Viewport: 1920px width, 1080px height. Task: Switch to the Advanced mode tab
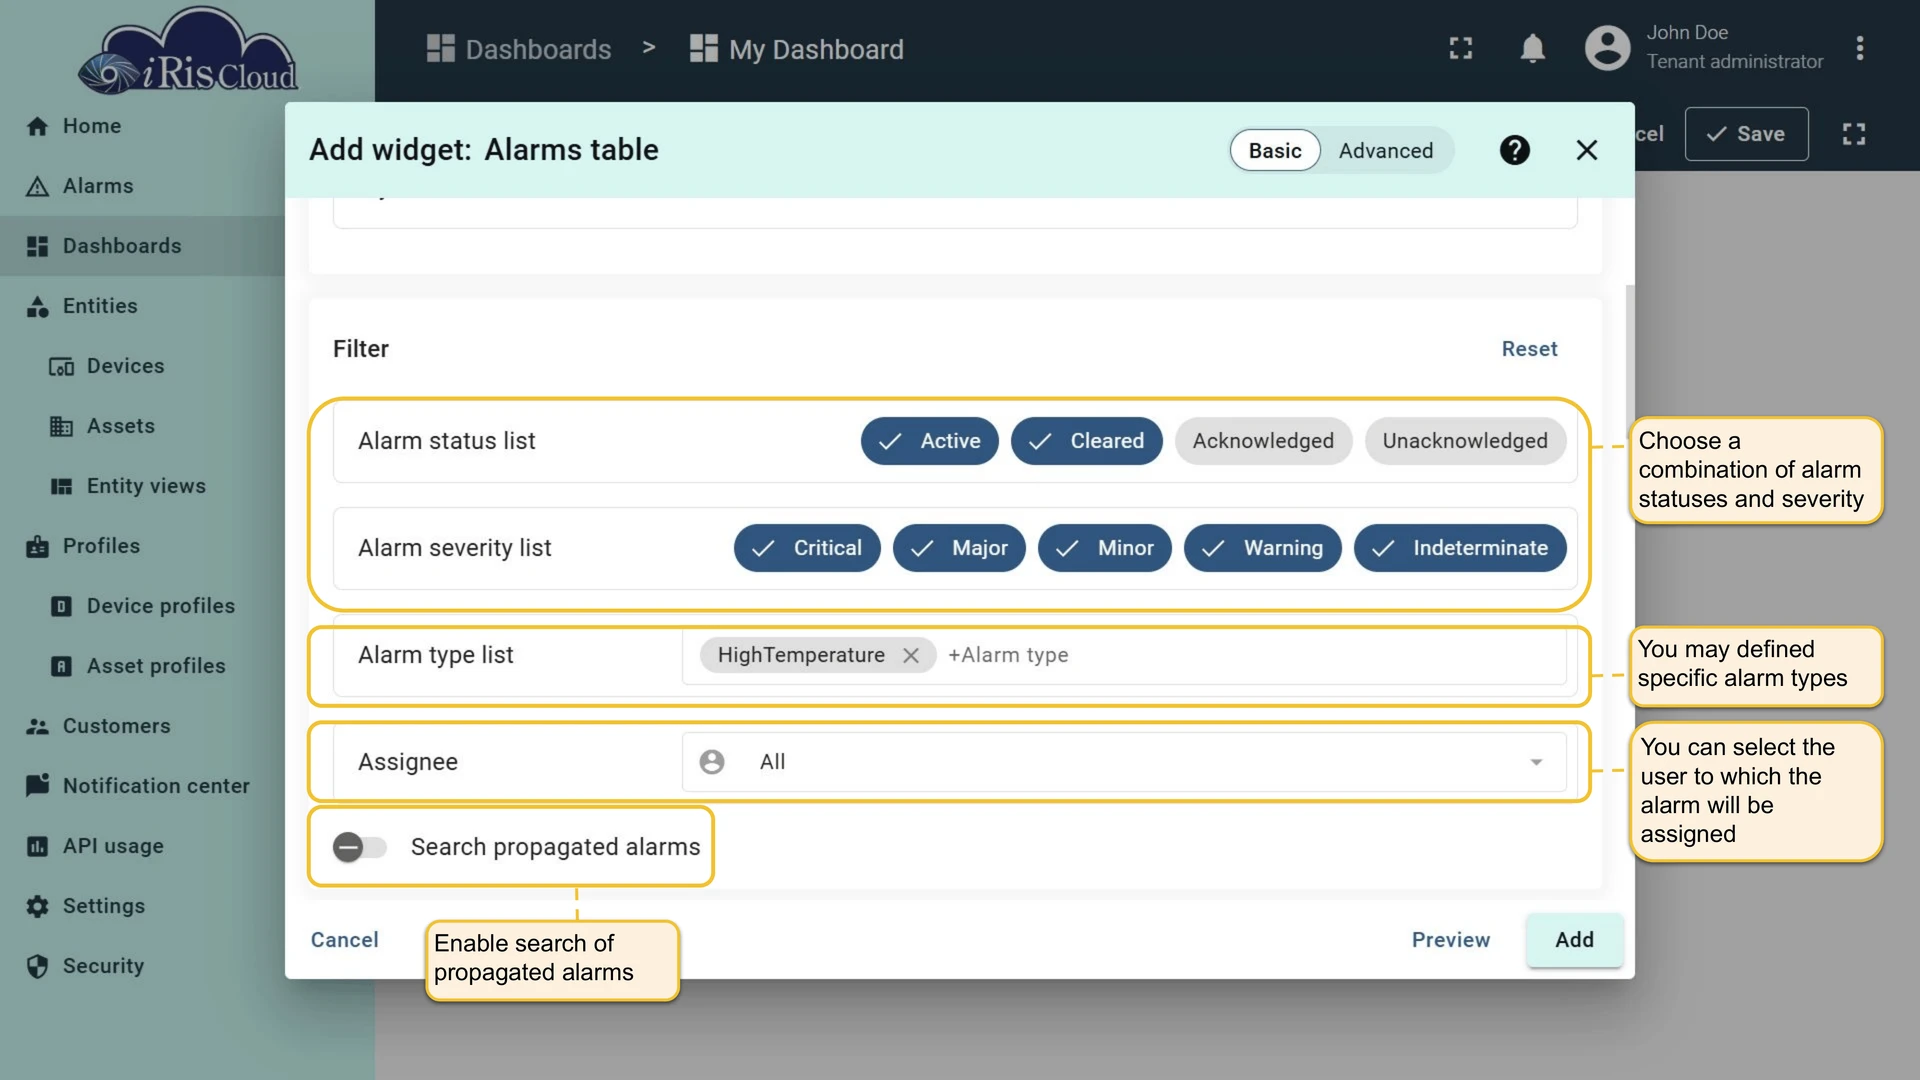[1385, 151]
